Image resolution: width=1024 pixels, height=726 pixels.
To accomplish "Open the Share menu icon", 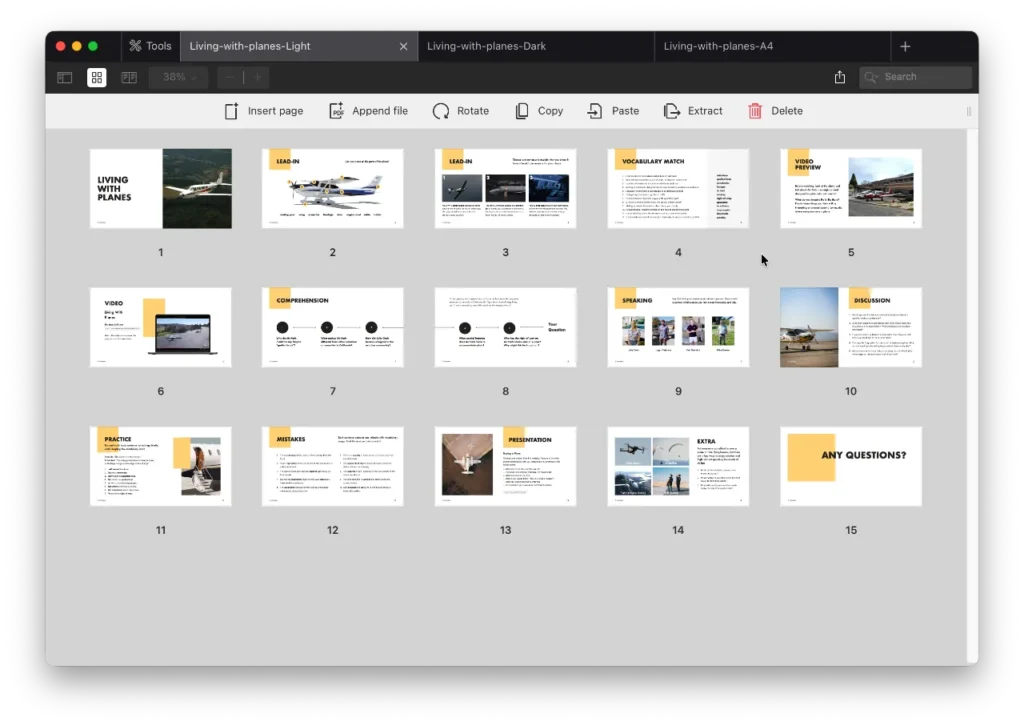I will click(840, 77).
